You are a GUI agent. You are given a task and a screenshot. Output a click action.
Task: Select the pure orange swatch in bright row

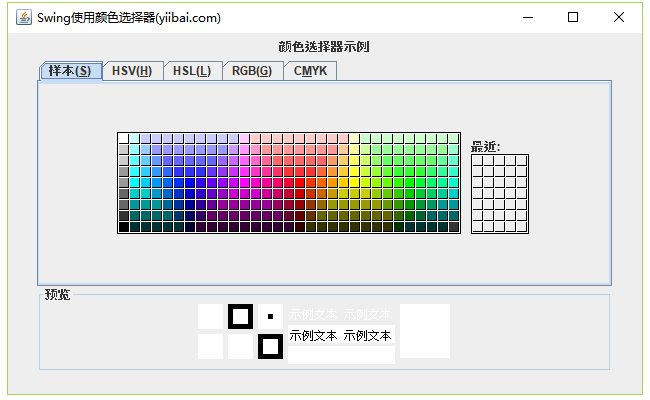pos(333,183)
